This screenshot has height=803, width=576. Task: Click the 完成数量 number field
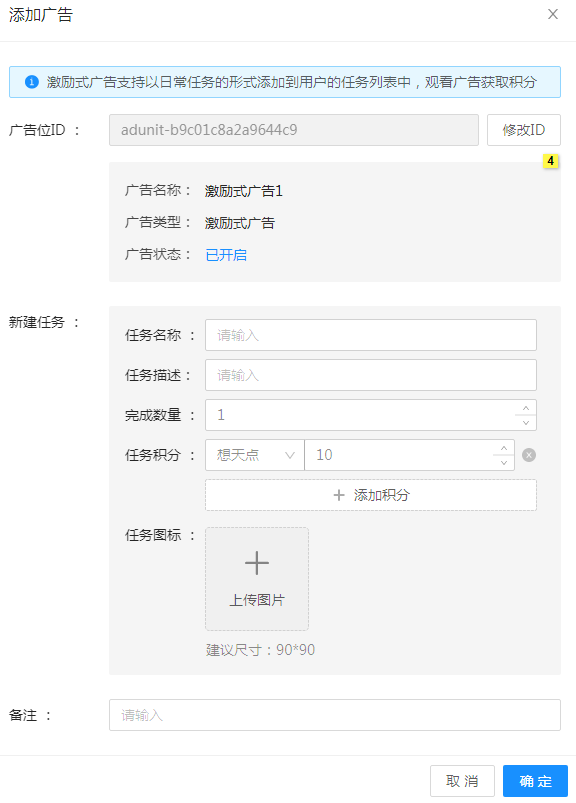point(360,415)
